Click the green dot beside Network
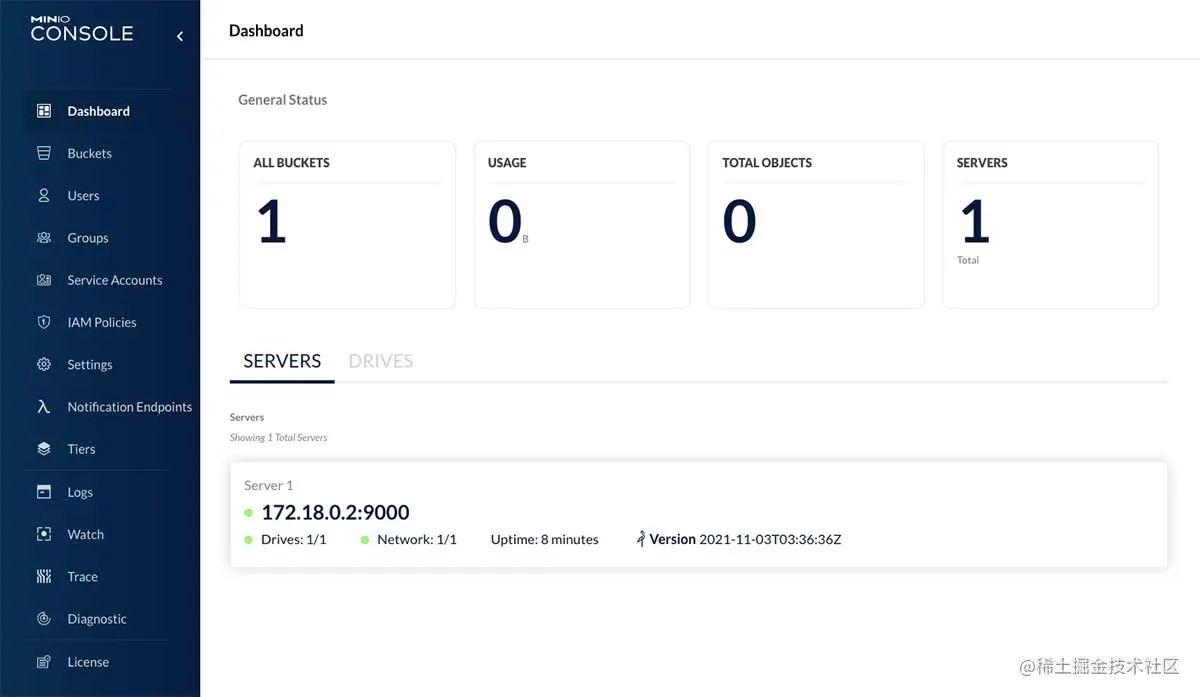The height and width of the screenshot is (697, 1200). [x=365, y=540]
